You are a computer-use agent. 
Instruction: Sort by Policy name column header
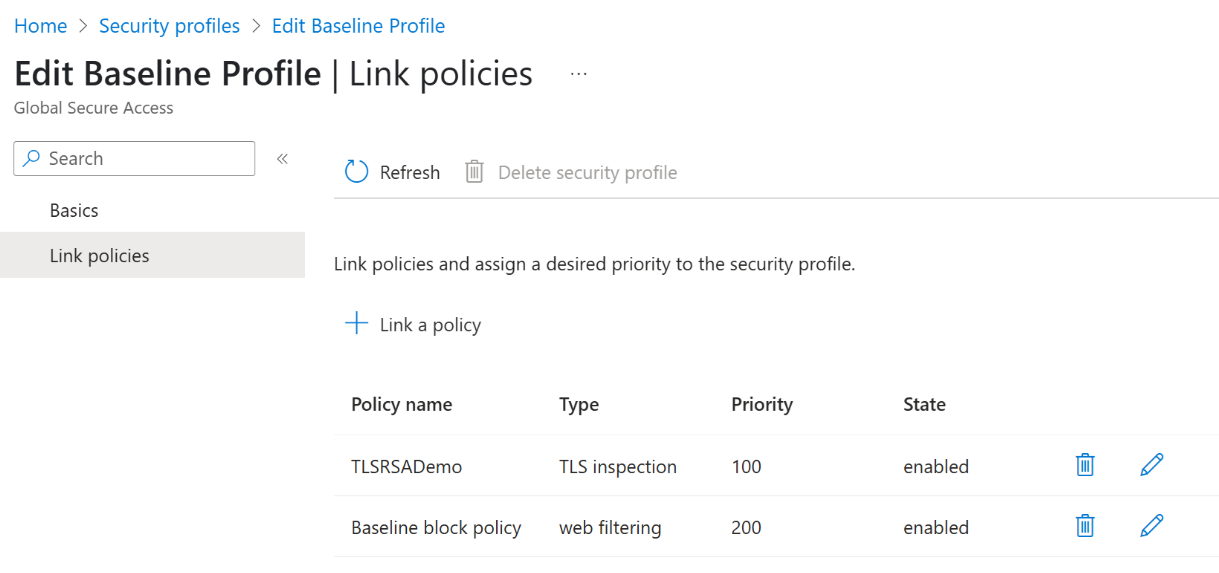401,404
